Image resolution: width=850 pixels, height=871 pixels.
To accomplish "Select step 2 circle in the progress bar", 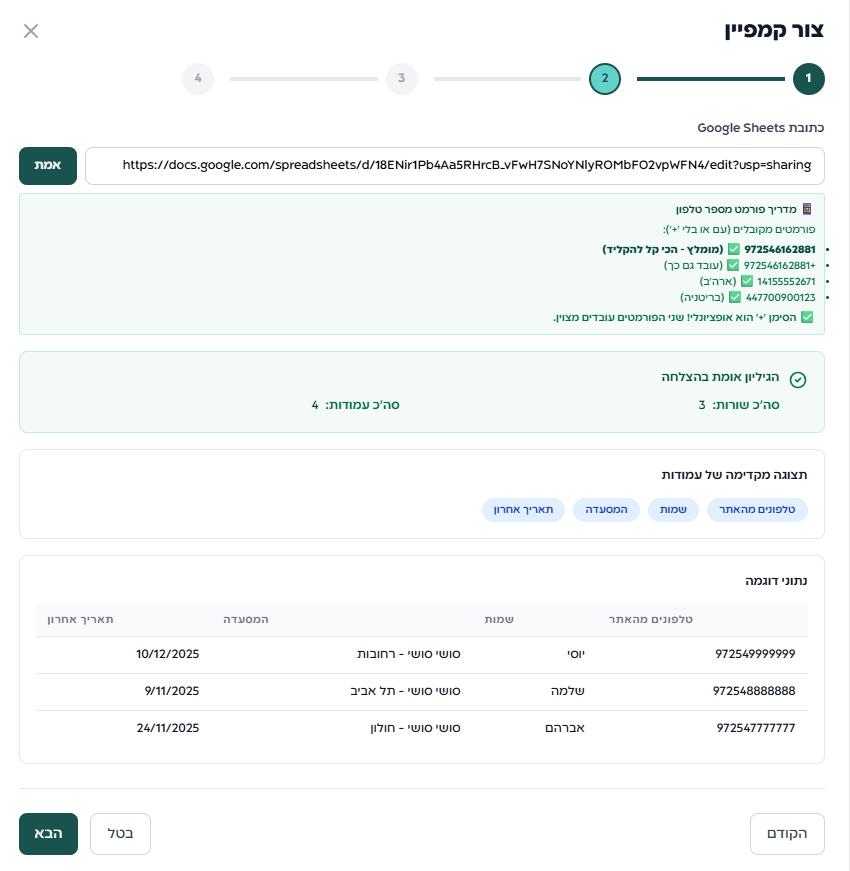I will pyautogui.click(x=604, y=79).
